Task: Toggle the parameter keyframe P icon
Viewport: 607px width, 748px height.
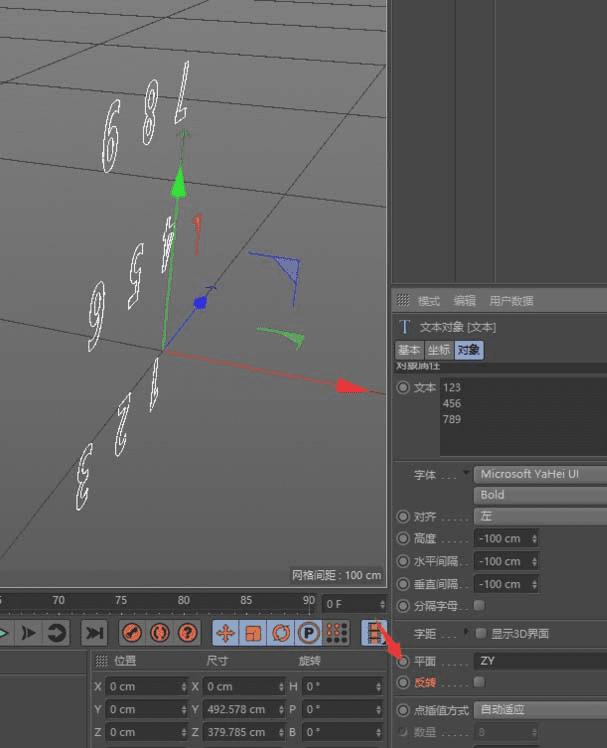Action: [309, 633]
